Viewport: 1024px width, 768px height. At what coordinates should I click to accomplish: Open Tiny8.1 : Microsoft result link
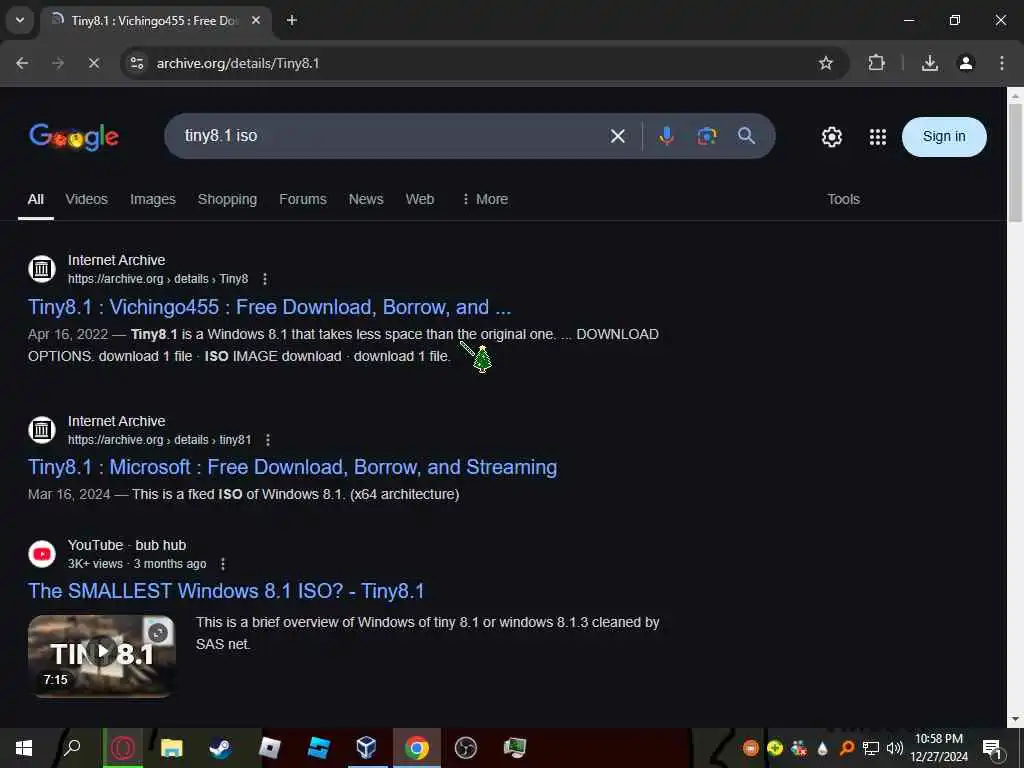[292, 467]
